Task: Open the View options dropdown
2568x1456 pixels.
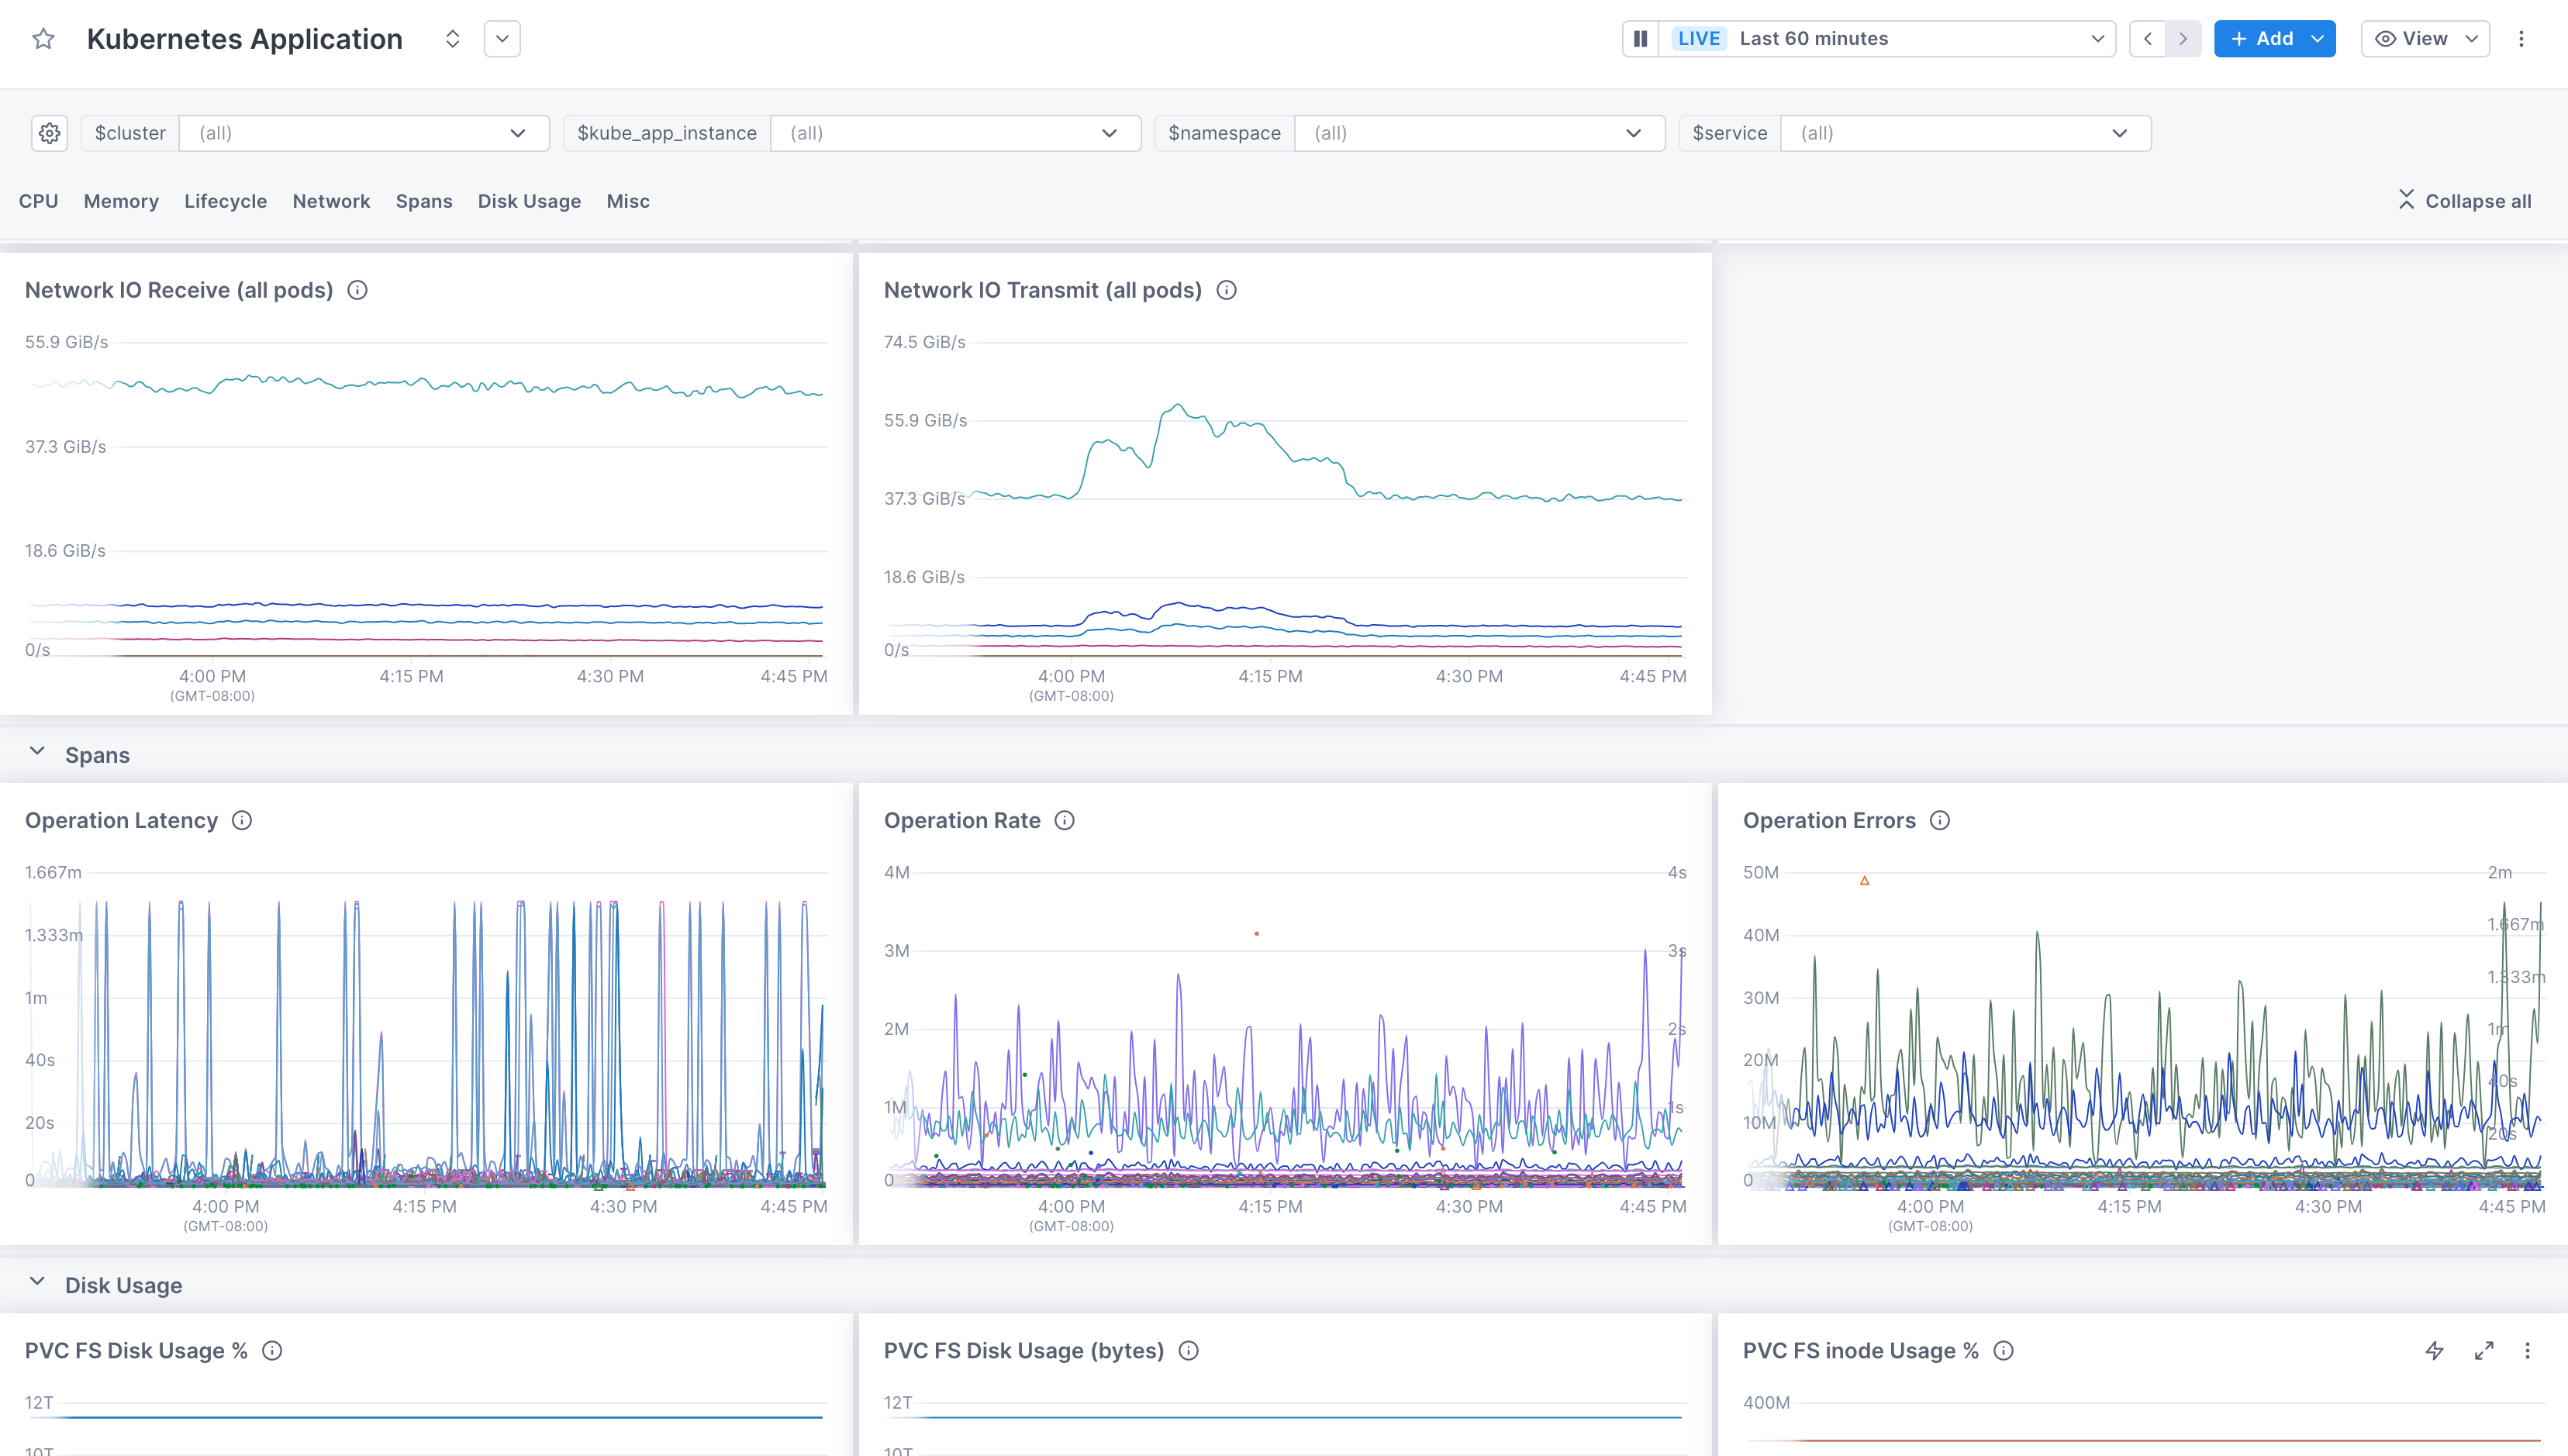Action: (x=2425, y=38)
